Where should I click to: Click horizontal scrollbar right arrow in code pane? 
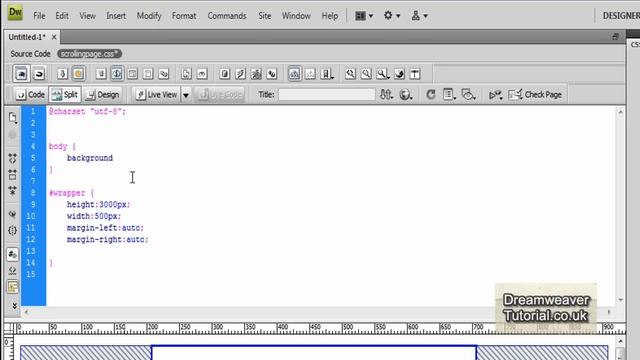tap(609, 312)
